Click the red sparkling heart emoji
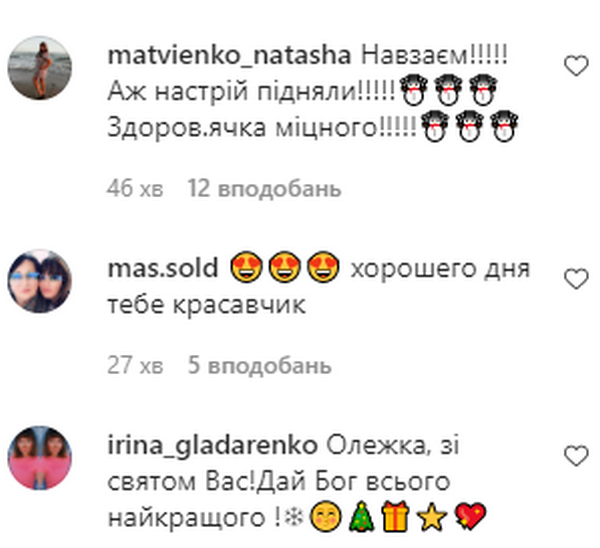Image resolution: width=600 pixels, height=548 pixels. click(x=470, y=517)
